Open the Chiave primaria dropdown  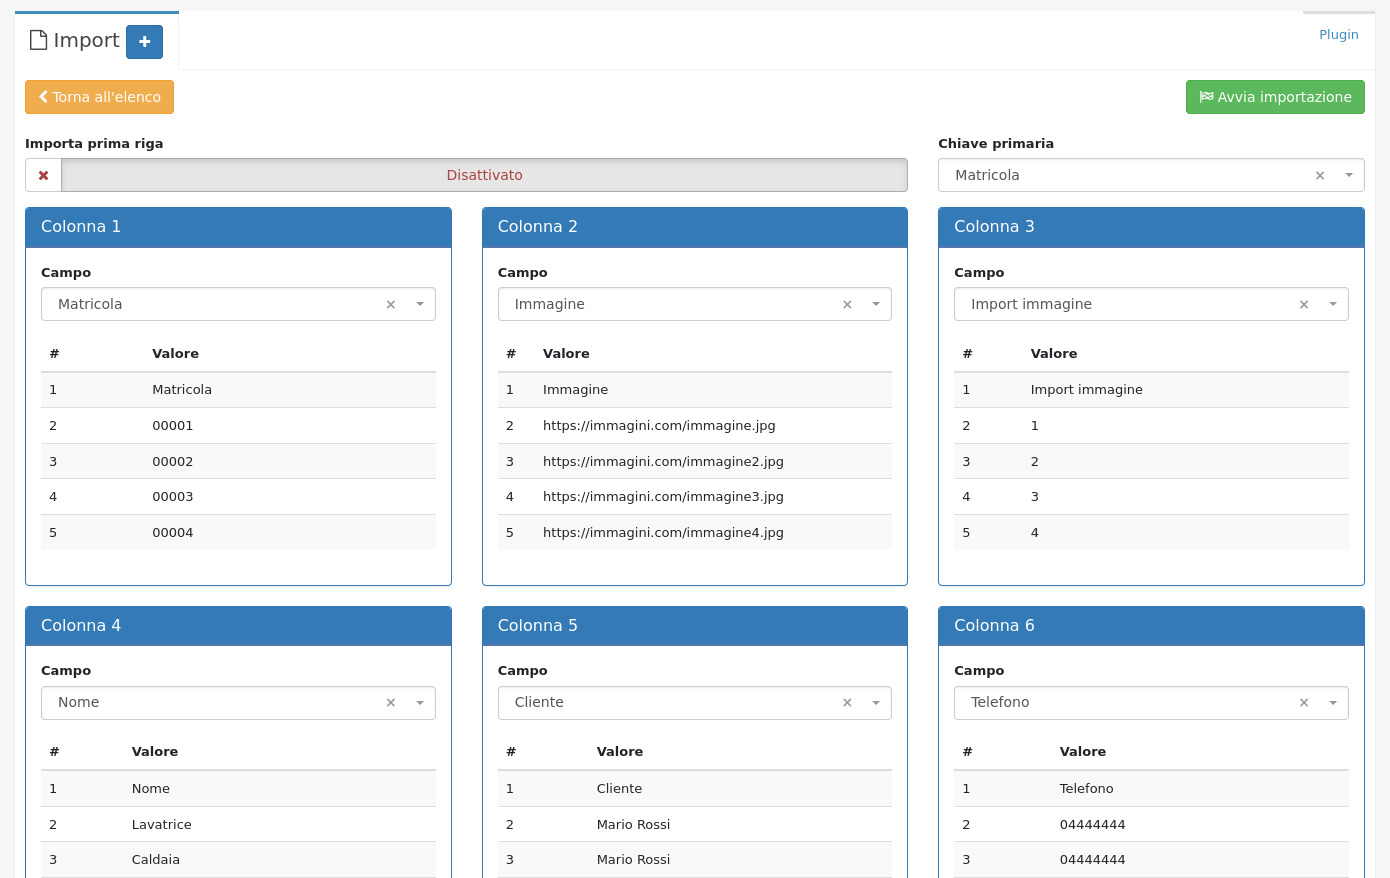(x=1349, y=175)
